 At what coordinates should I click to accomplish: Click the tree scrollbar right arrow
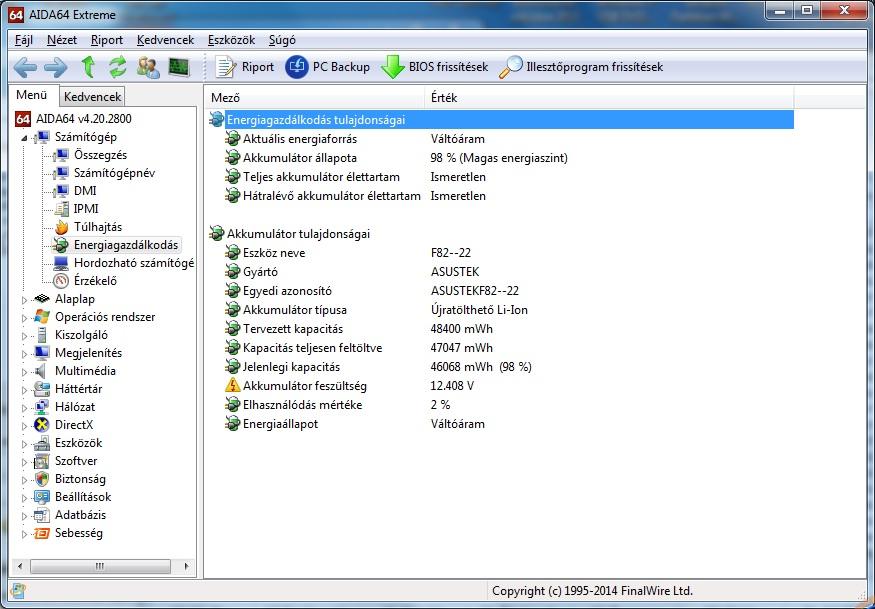tap(186, 566)
